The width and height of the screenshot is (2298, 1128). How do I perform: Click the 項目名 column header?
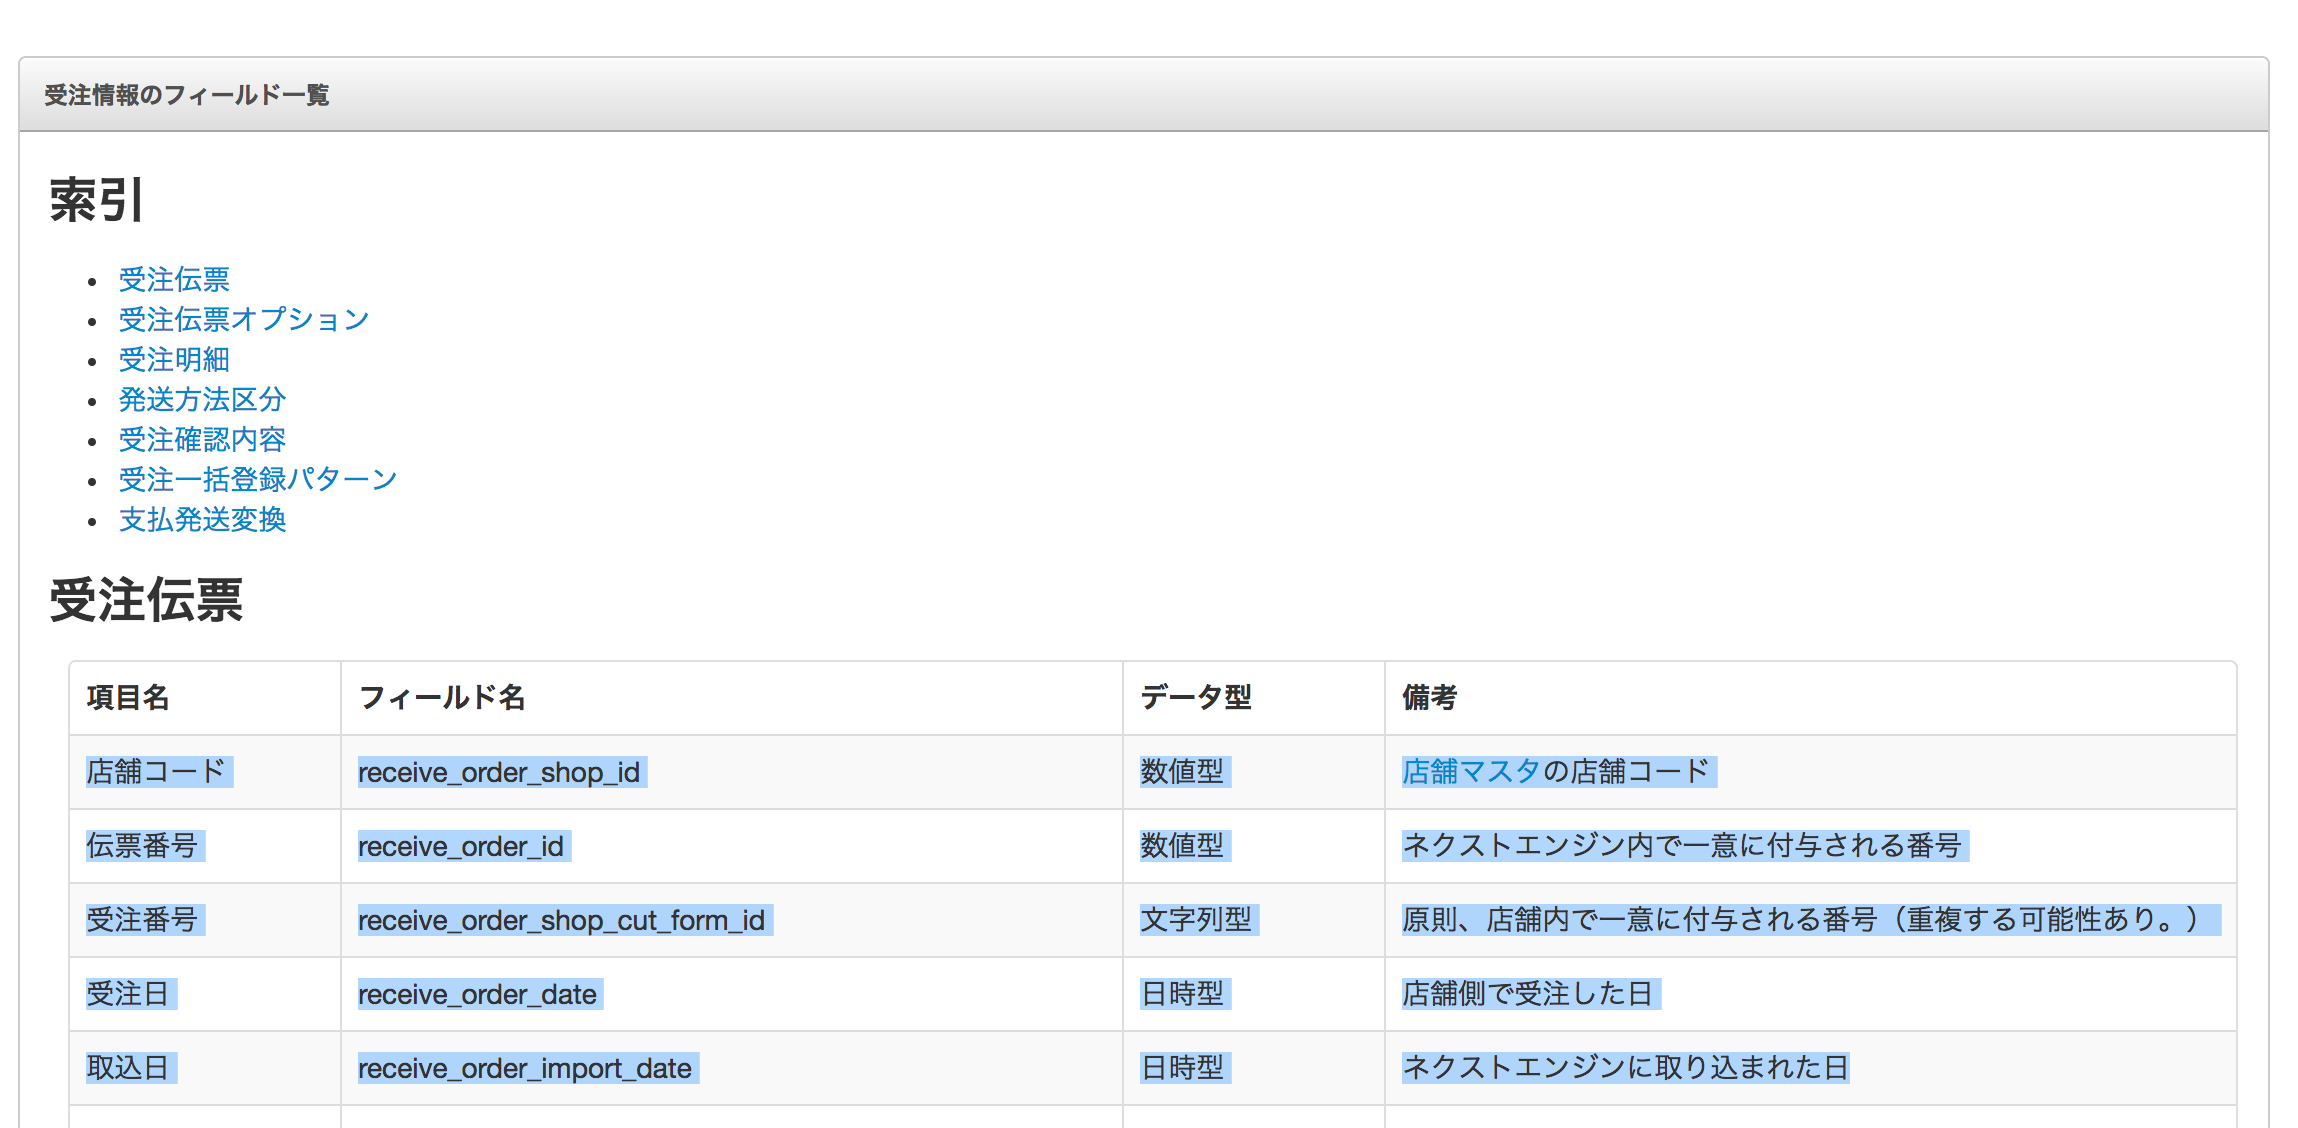point(128,697)
